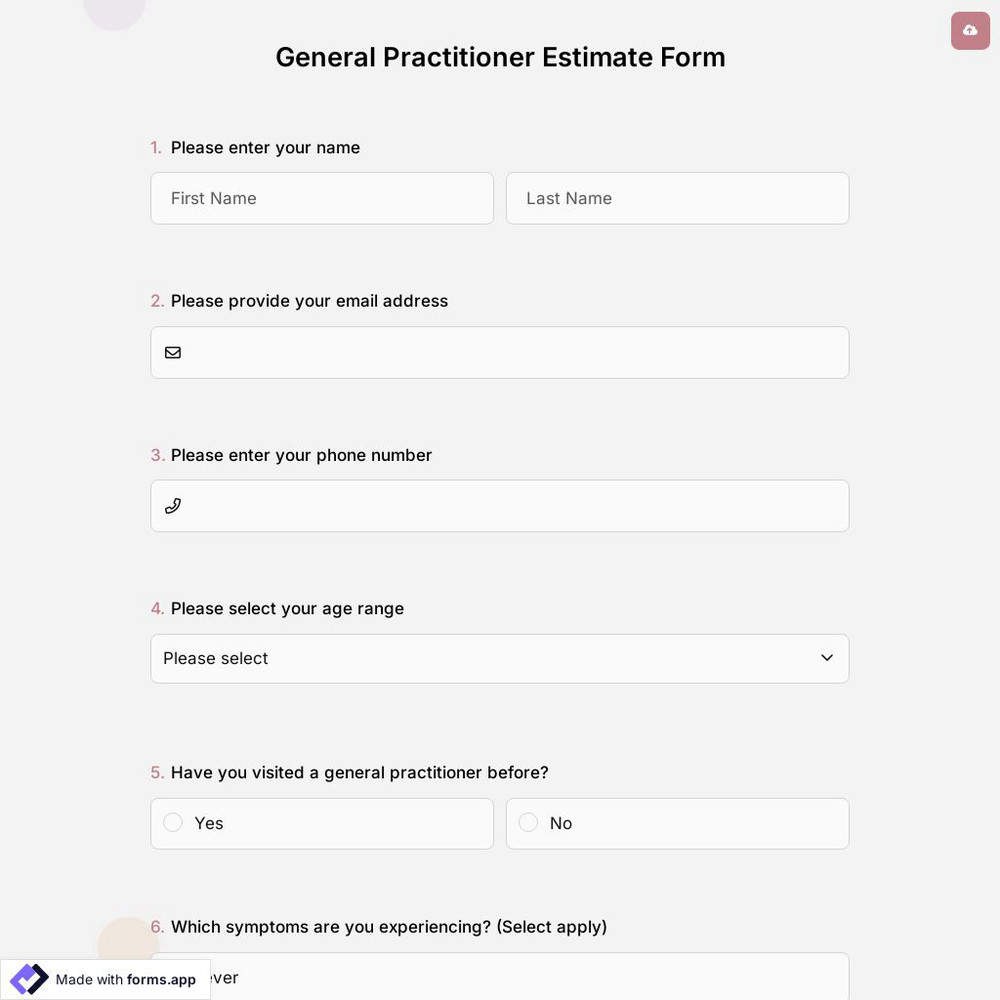Screen dimensions: 1000x1000
Task: Click the symptoms option box containing Fever
Action: [500, 977]
